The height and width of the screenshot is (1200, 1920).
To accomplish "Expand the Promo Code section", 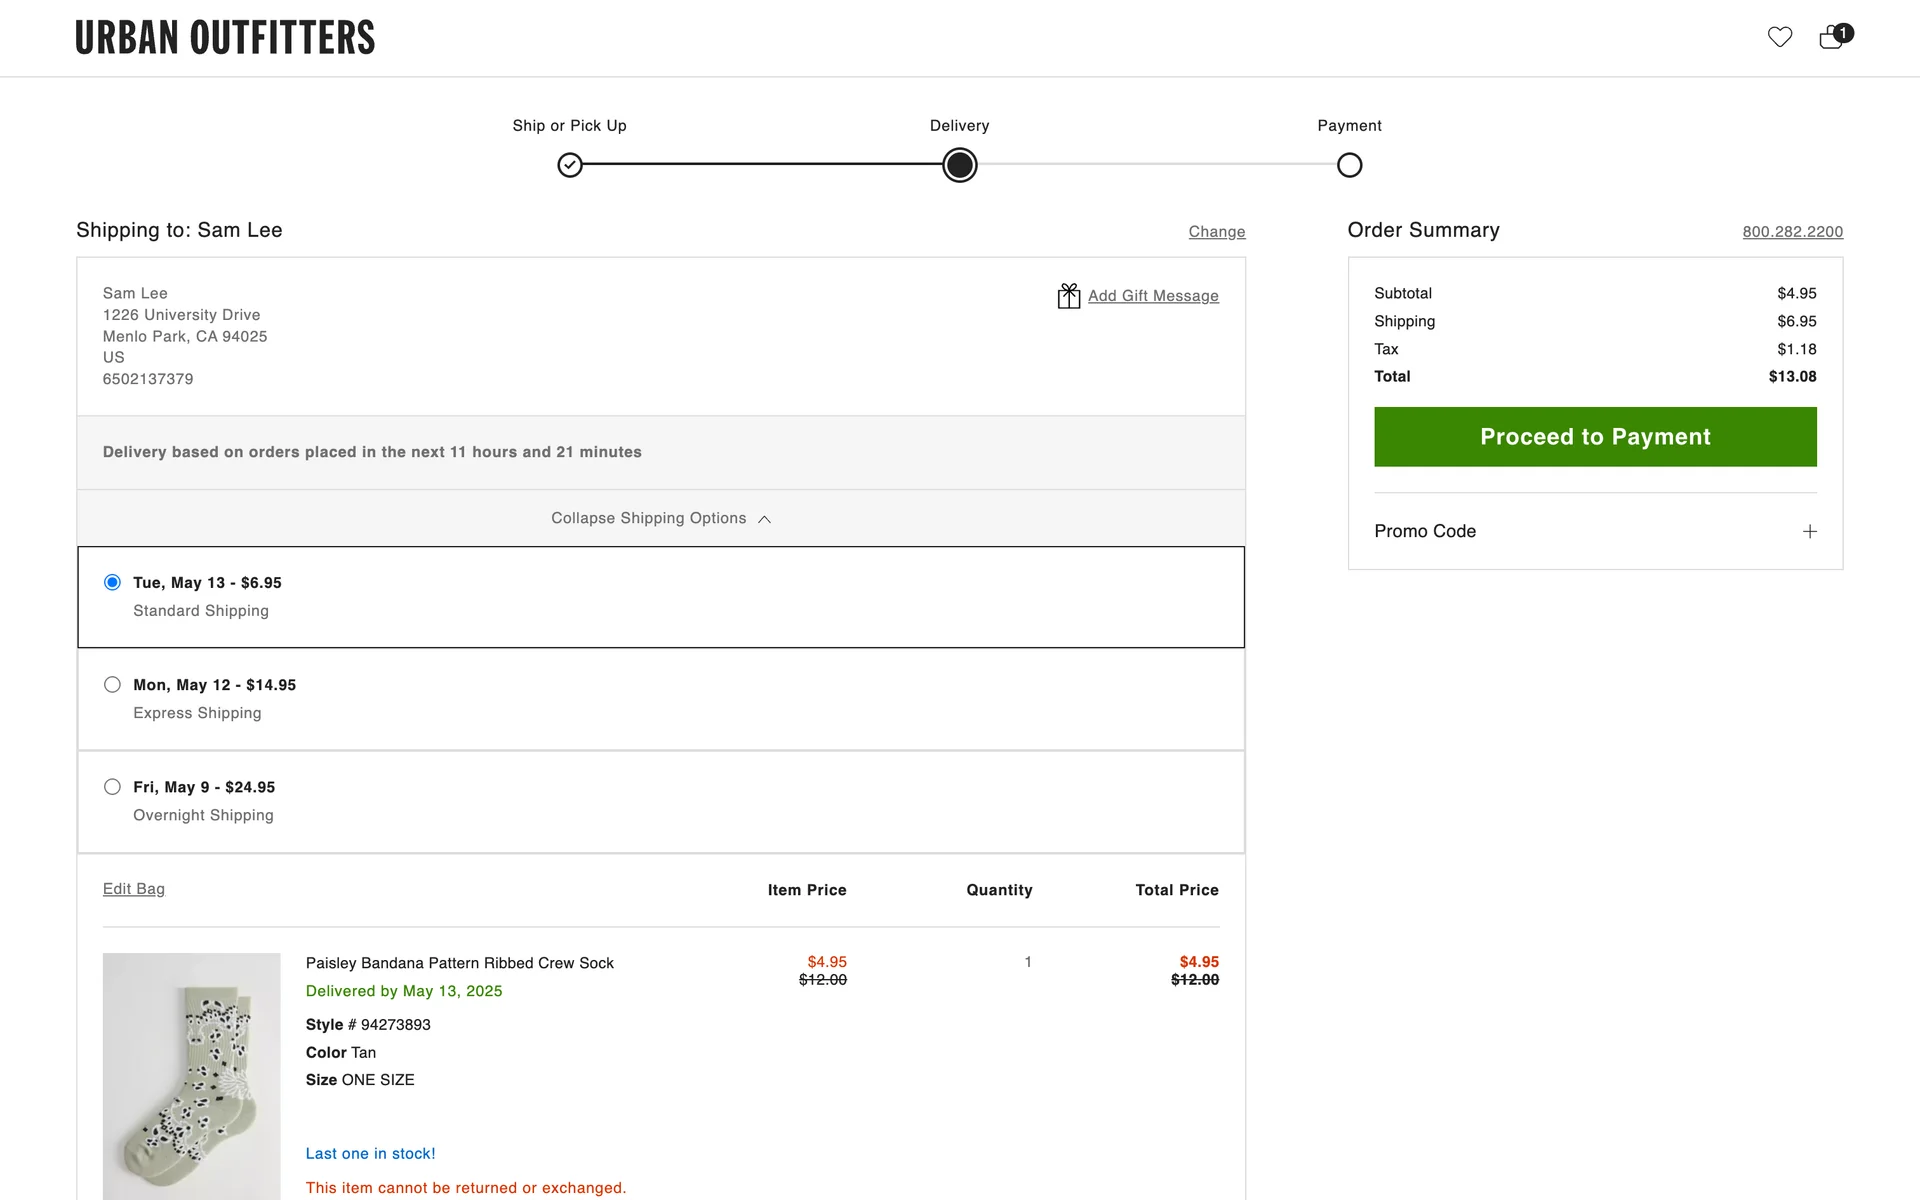I will point(1425,531).
